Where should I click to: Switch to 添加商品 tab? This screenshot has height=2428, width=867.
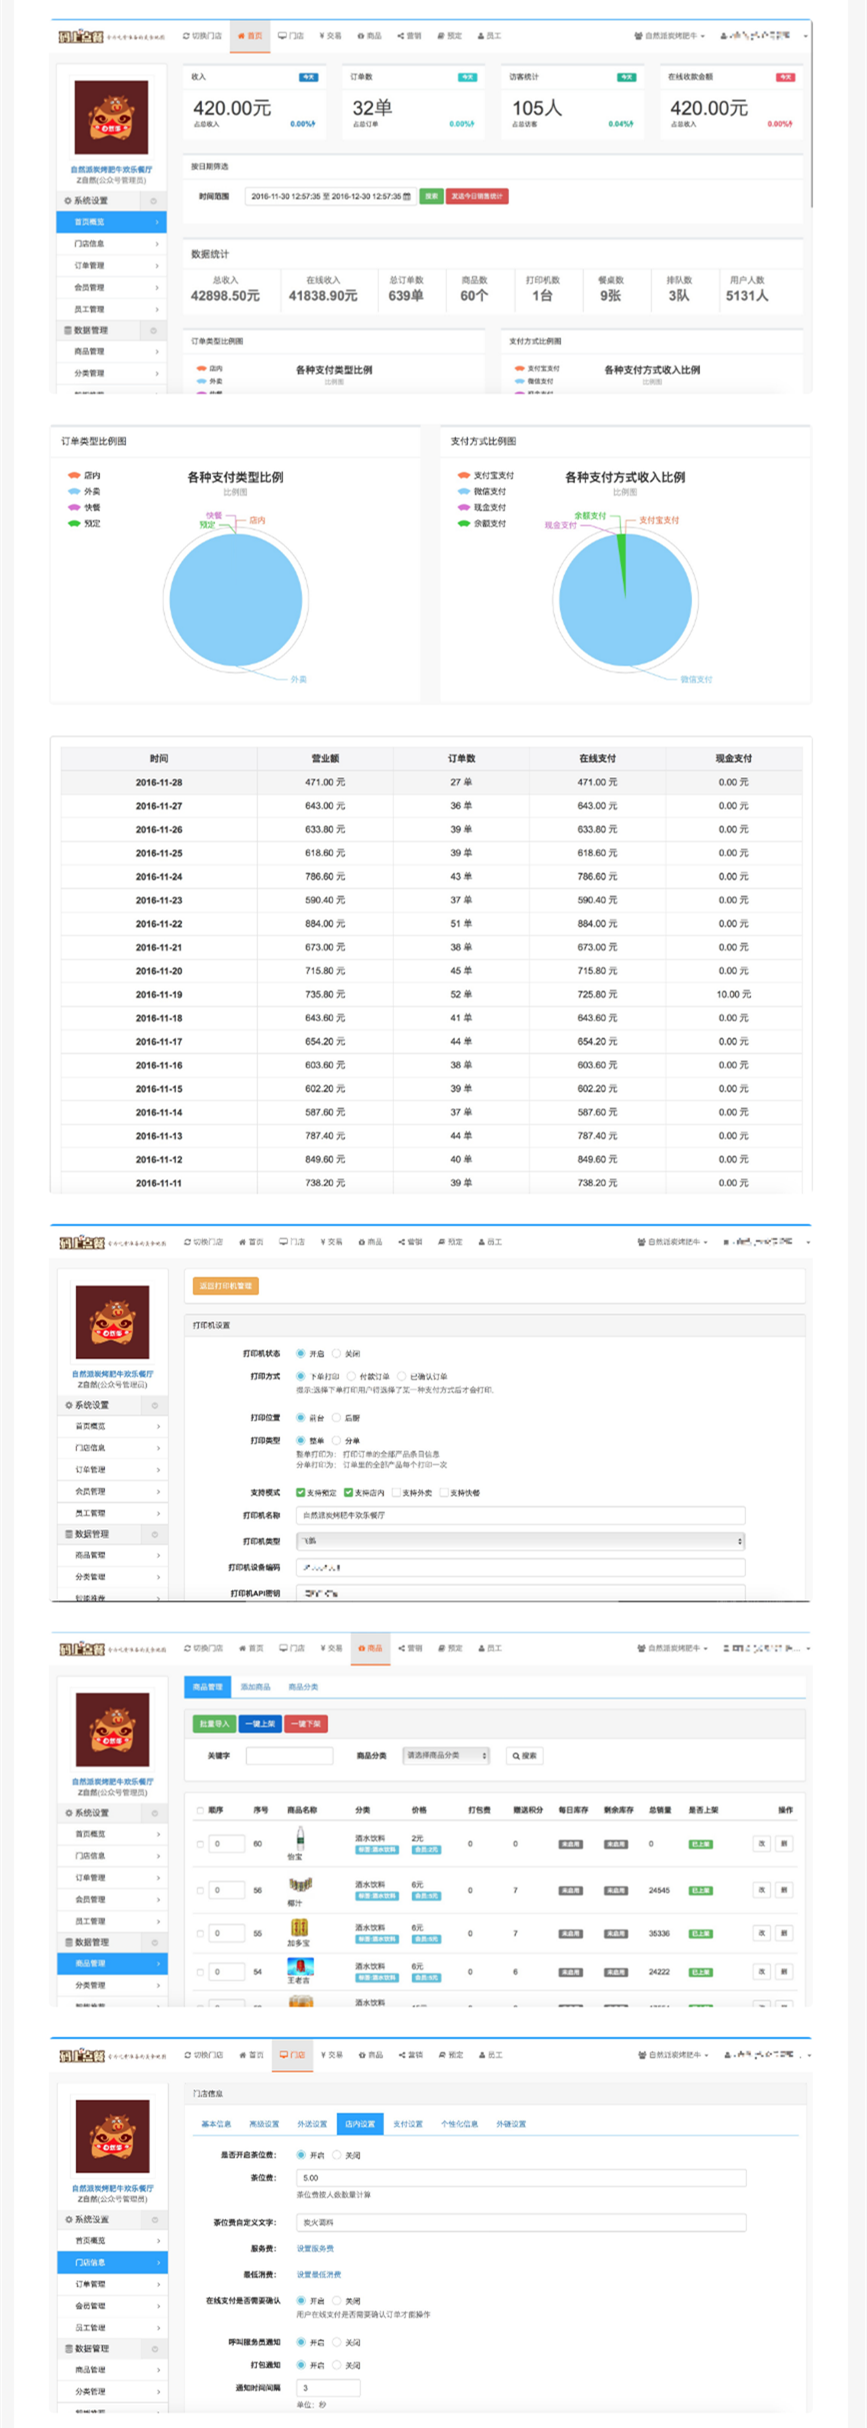256,1687
